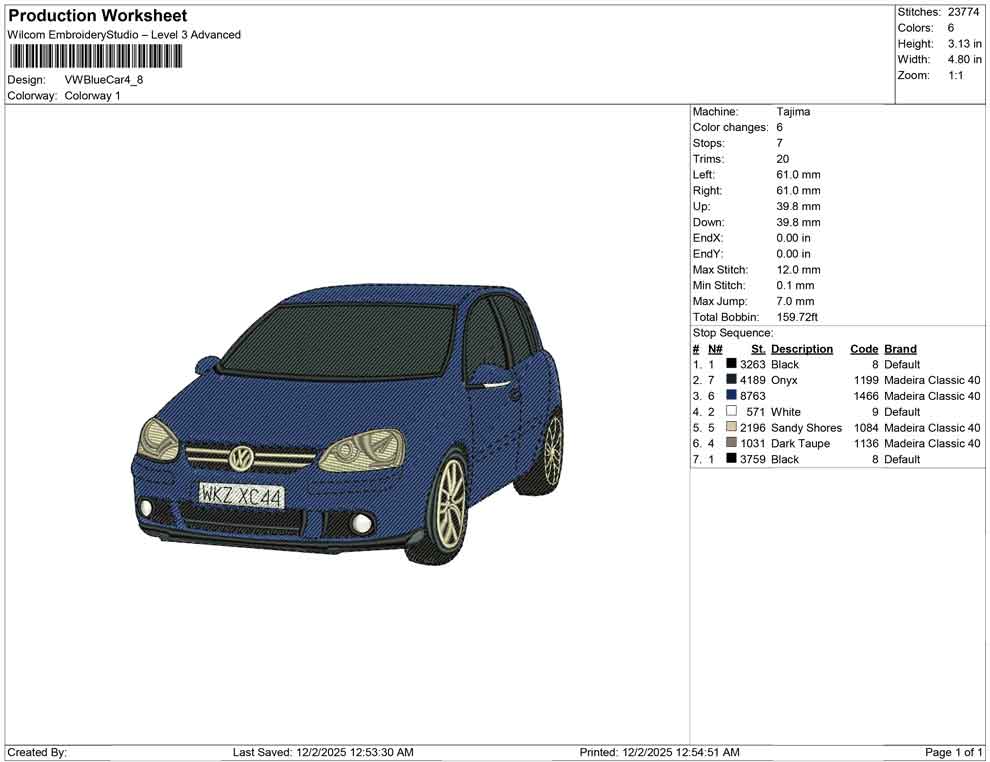Image resolution: width=990 pixels, height=762 pixels.
Task: Click the license plate 'WKZ XC44' on car
Action: 241,496
